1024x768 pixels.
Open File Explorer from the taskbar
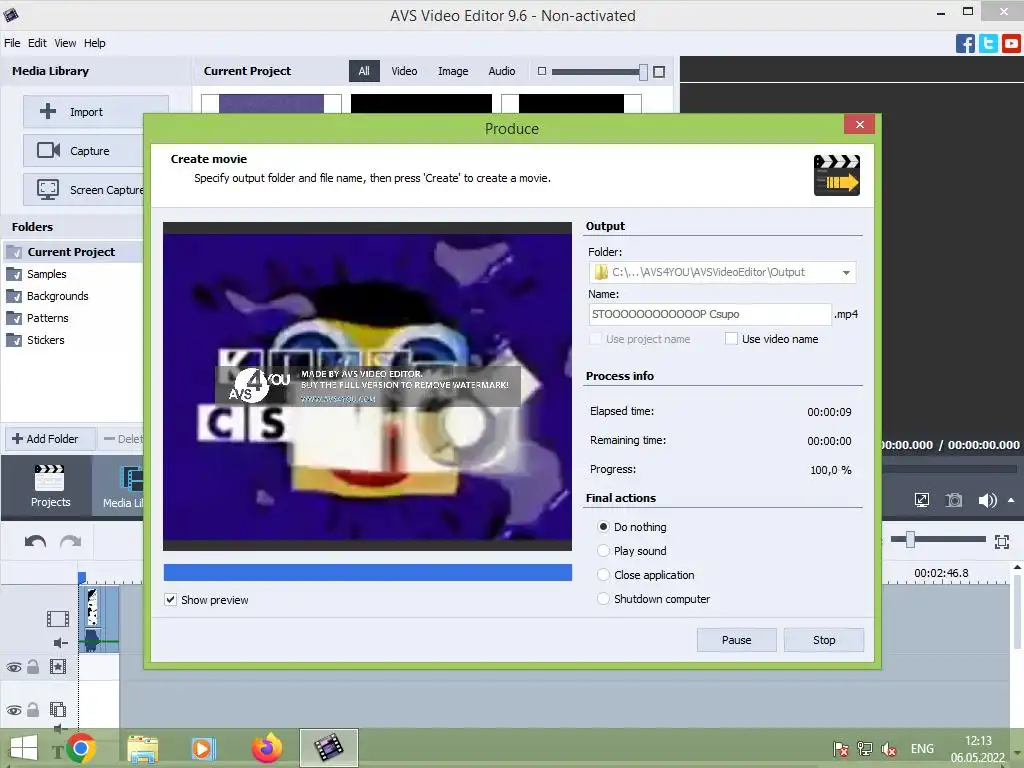[x=142, y=748]
